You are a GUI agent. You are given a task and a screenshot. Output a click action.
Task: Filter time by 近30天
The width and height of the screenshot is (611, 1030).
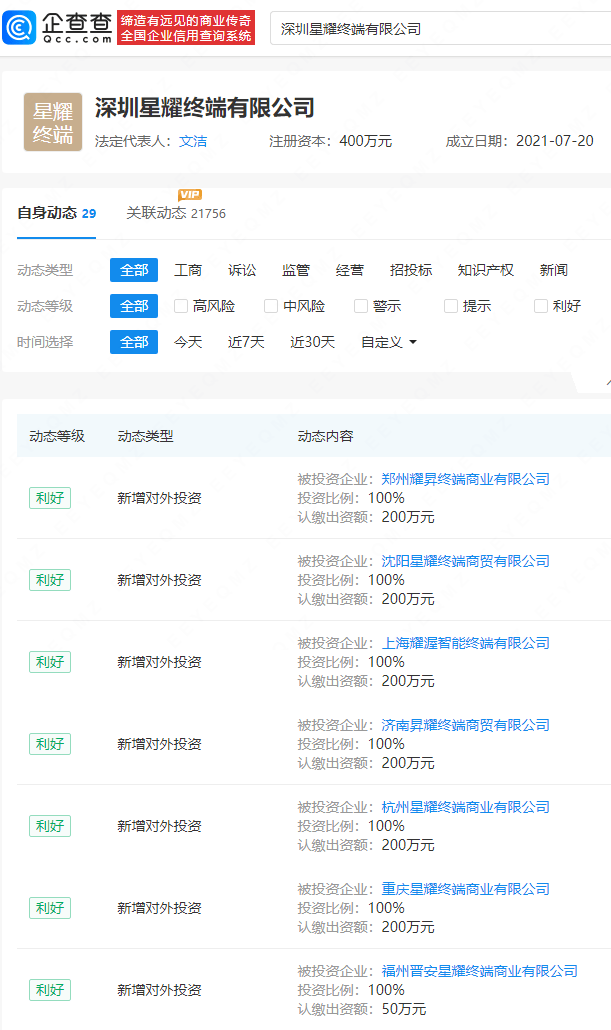[x=313, y=342]
